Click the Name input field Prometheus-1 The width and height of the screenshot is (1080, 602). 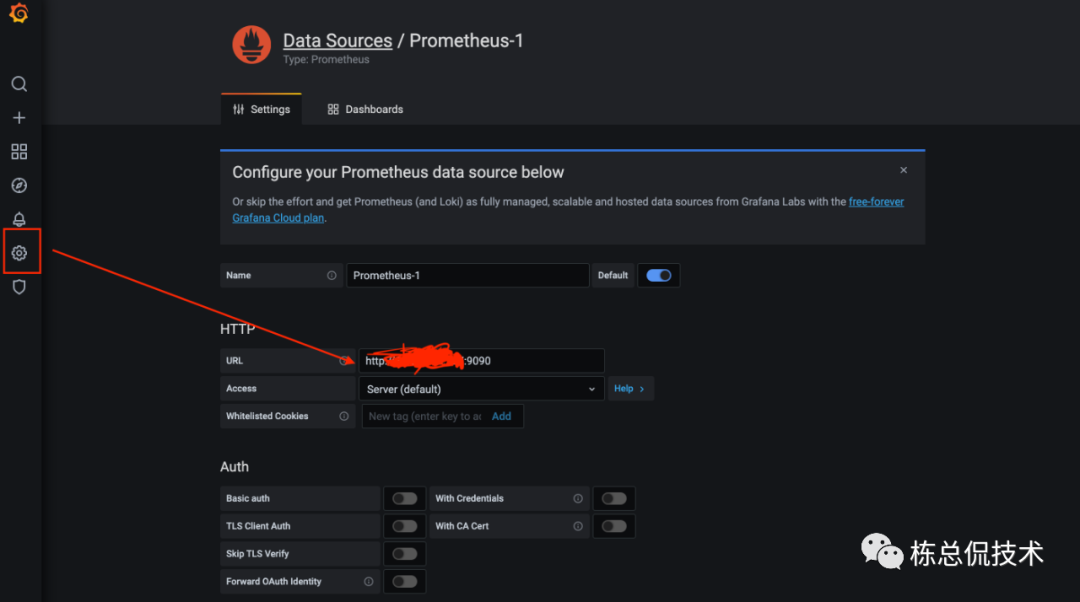click(x=468, y=276)
